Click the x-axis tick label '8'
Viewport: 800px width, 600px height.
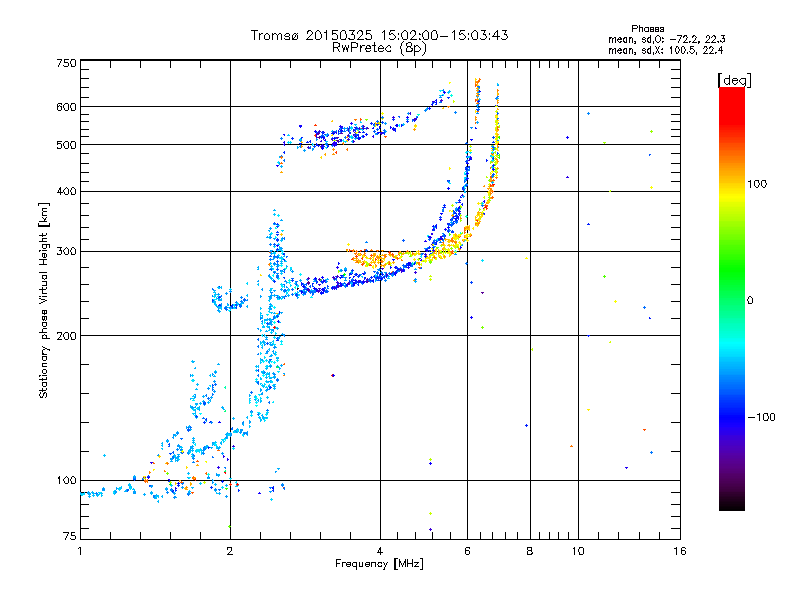[530, 551]
